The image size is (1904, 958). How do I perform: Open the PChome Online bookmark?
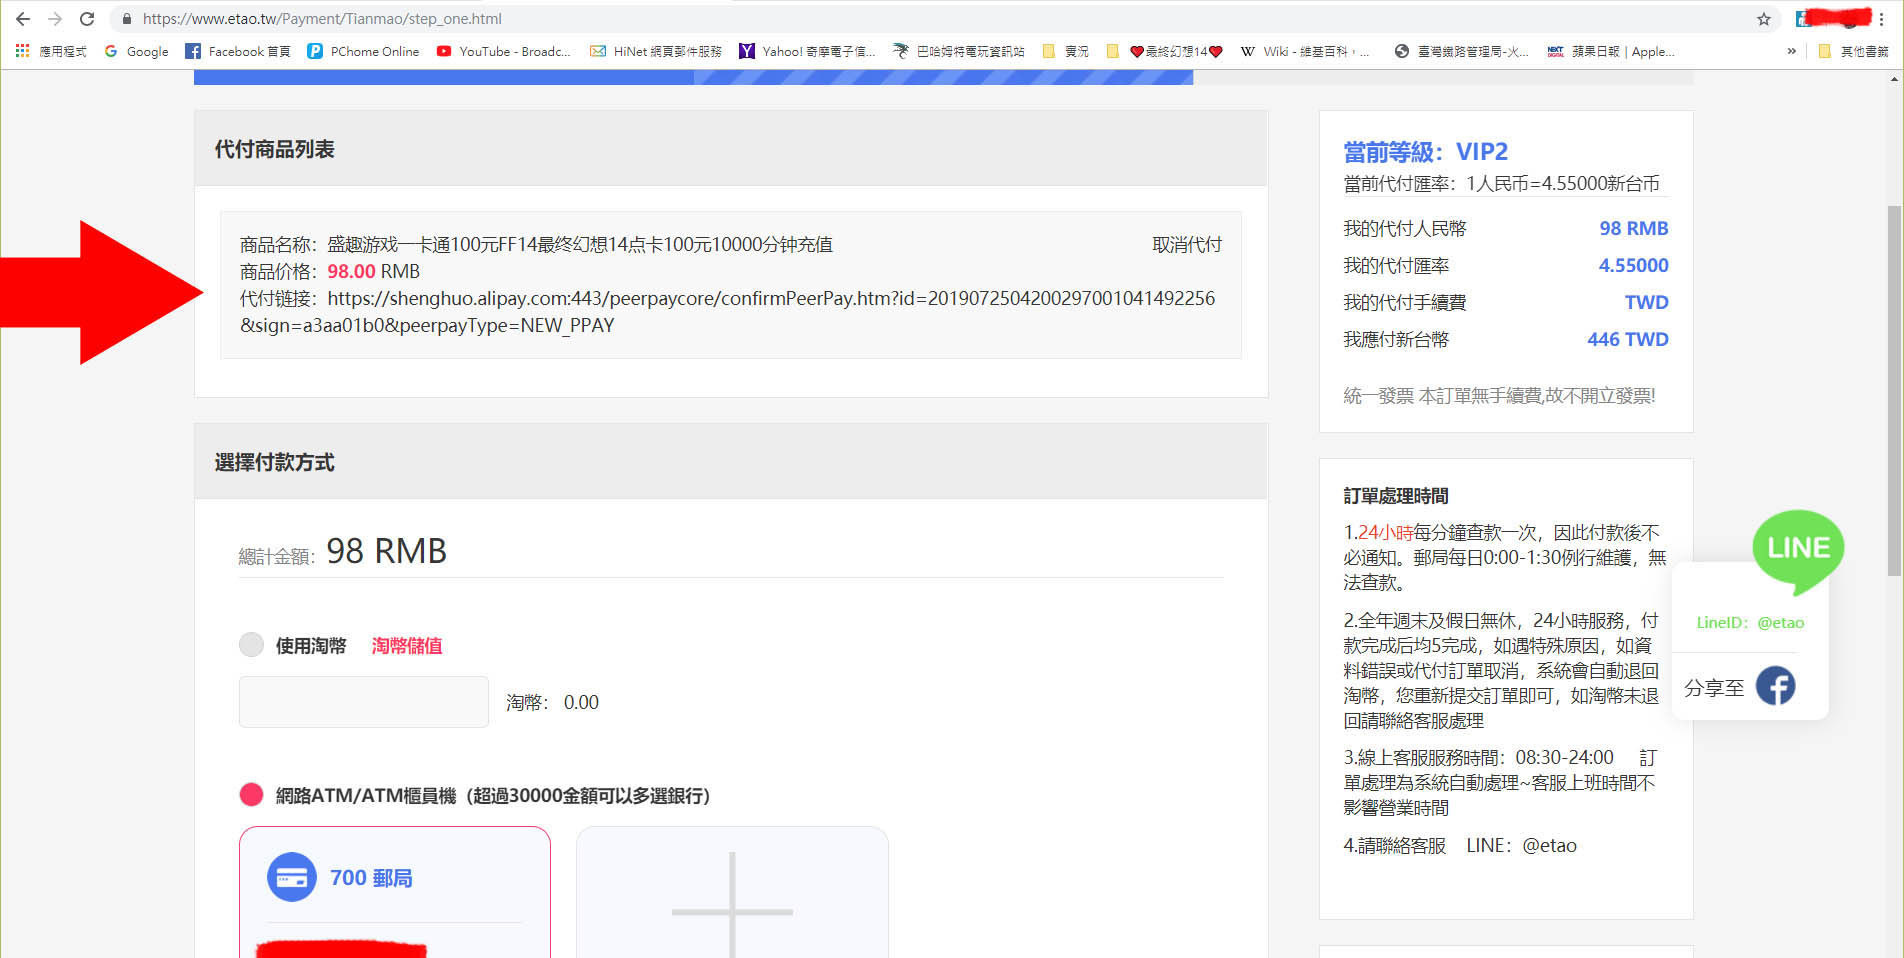click(x=363, y=51)
